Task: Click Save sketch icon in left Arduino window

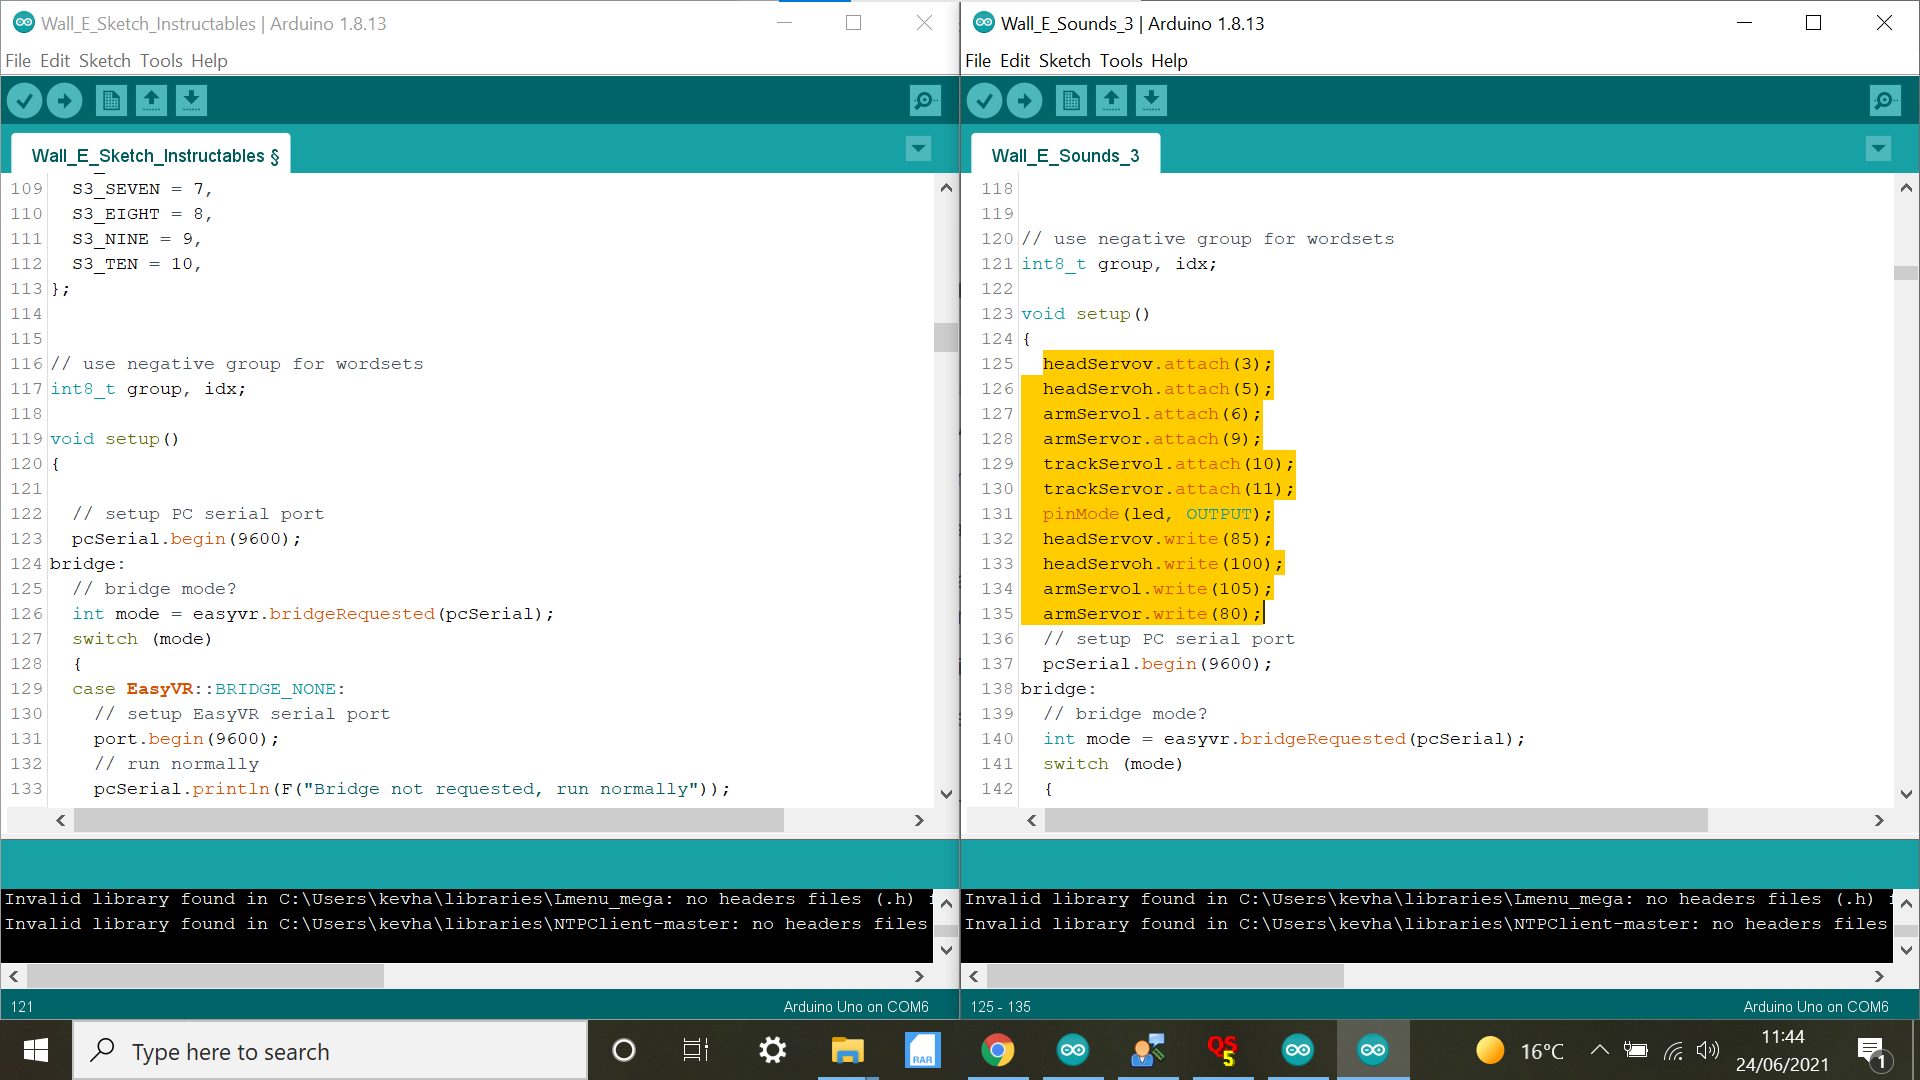Action: tap(191, 100)
